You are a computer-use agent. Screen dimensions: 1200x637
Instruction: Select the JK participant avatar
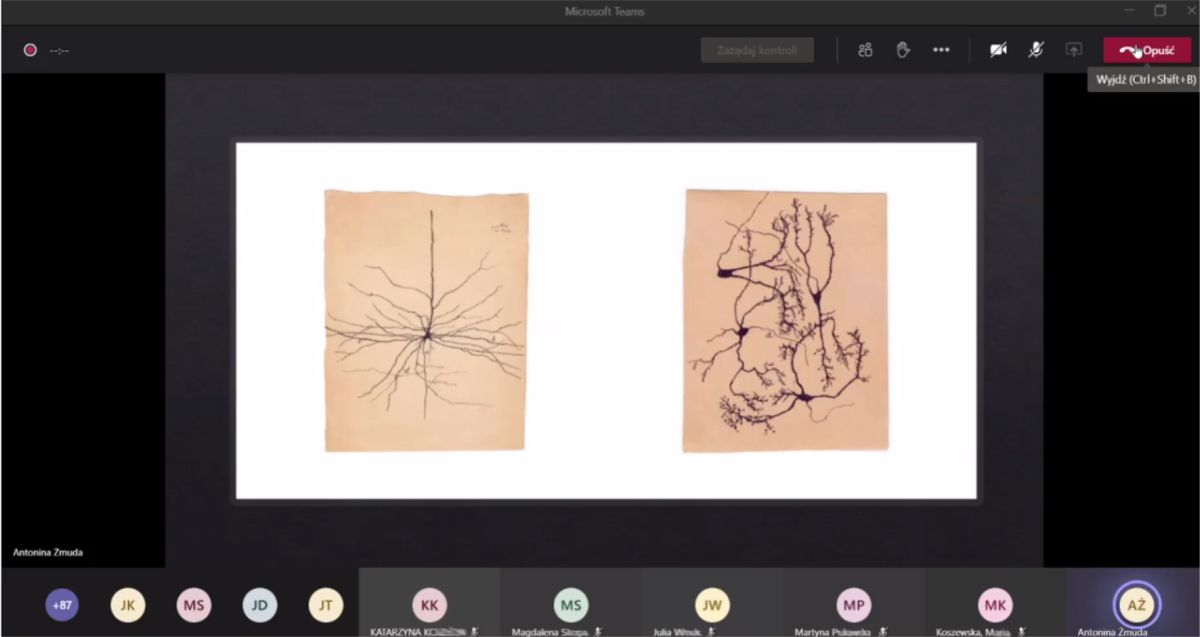(127, 604)
